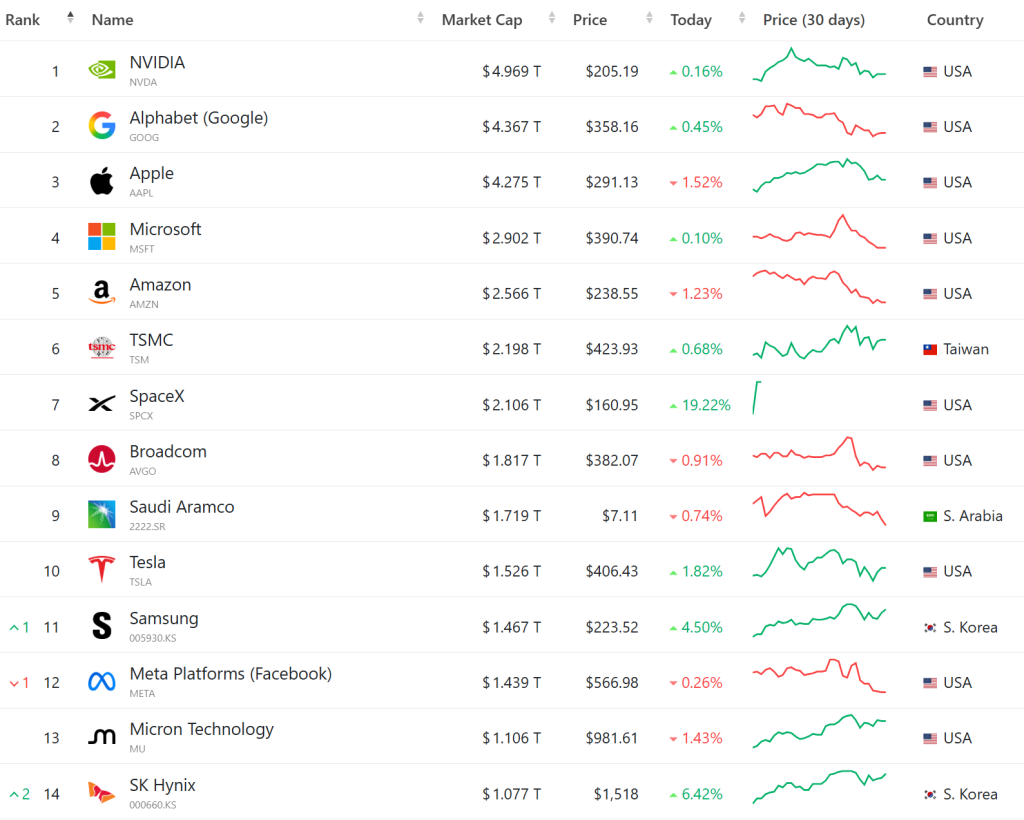1024x820 pixels.
Task: Click the Broadcom logo icon
Action: point(102,459)
